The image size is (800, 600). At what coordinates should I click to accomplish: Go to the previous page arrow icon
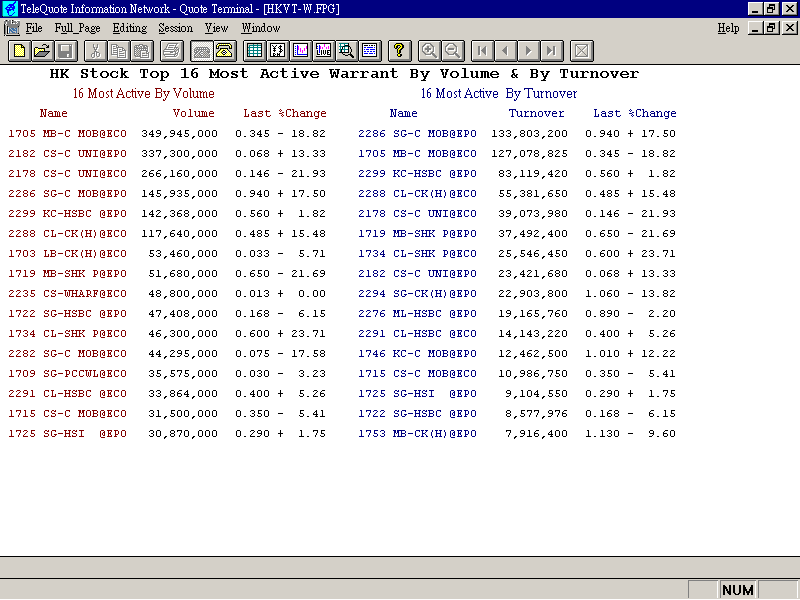click(505, 51)
